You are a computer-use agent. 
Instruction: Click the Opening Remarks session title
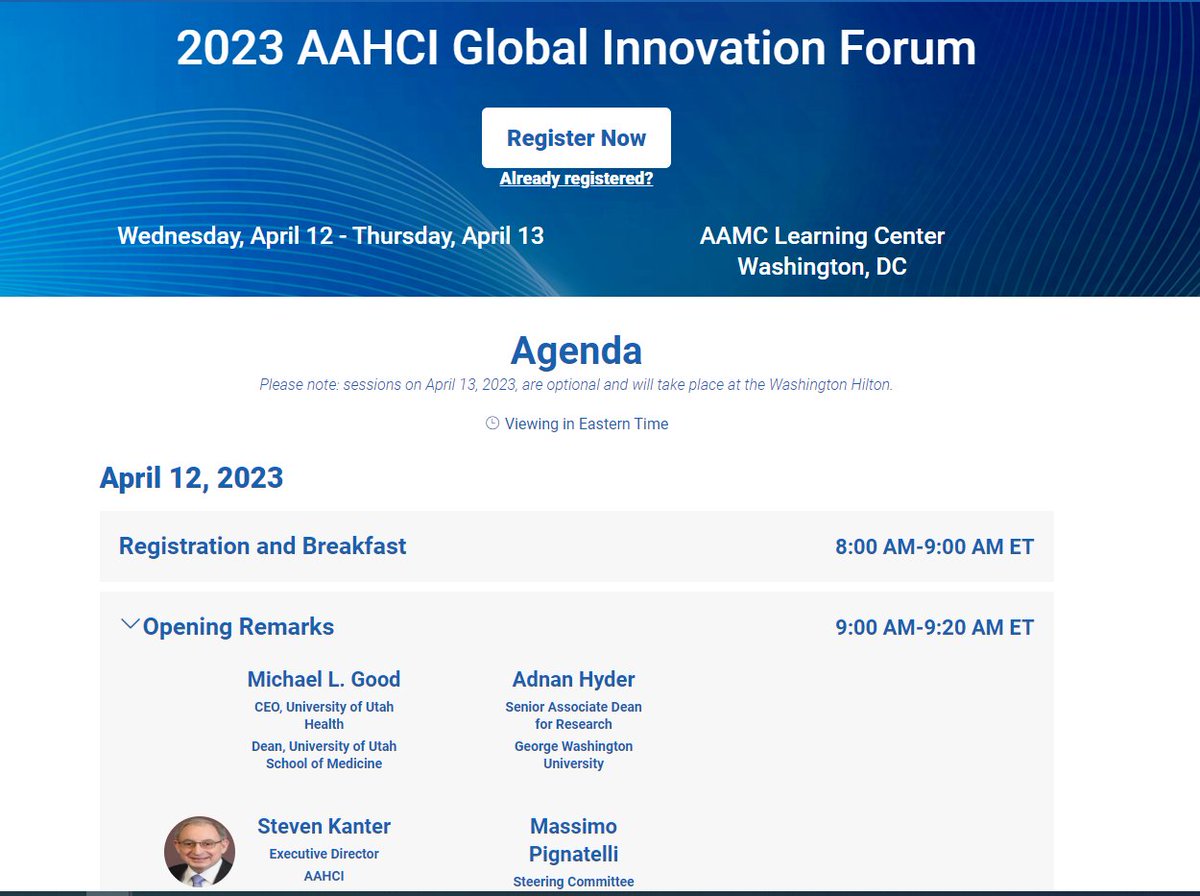click(240, 627)
